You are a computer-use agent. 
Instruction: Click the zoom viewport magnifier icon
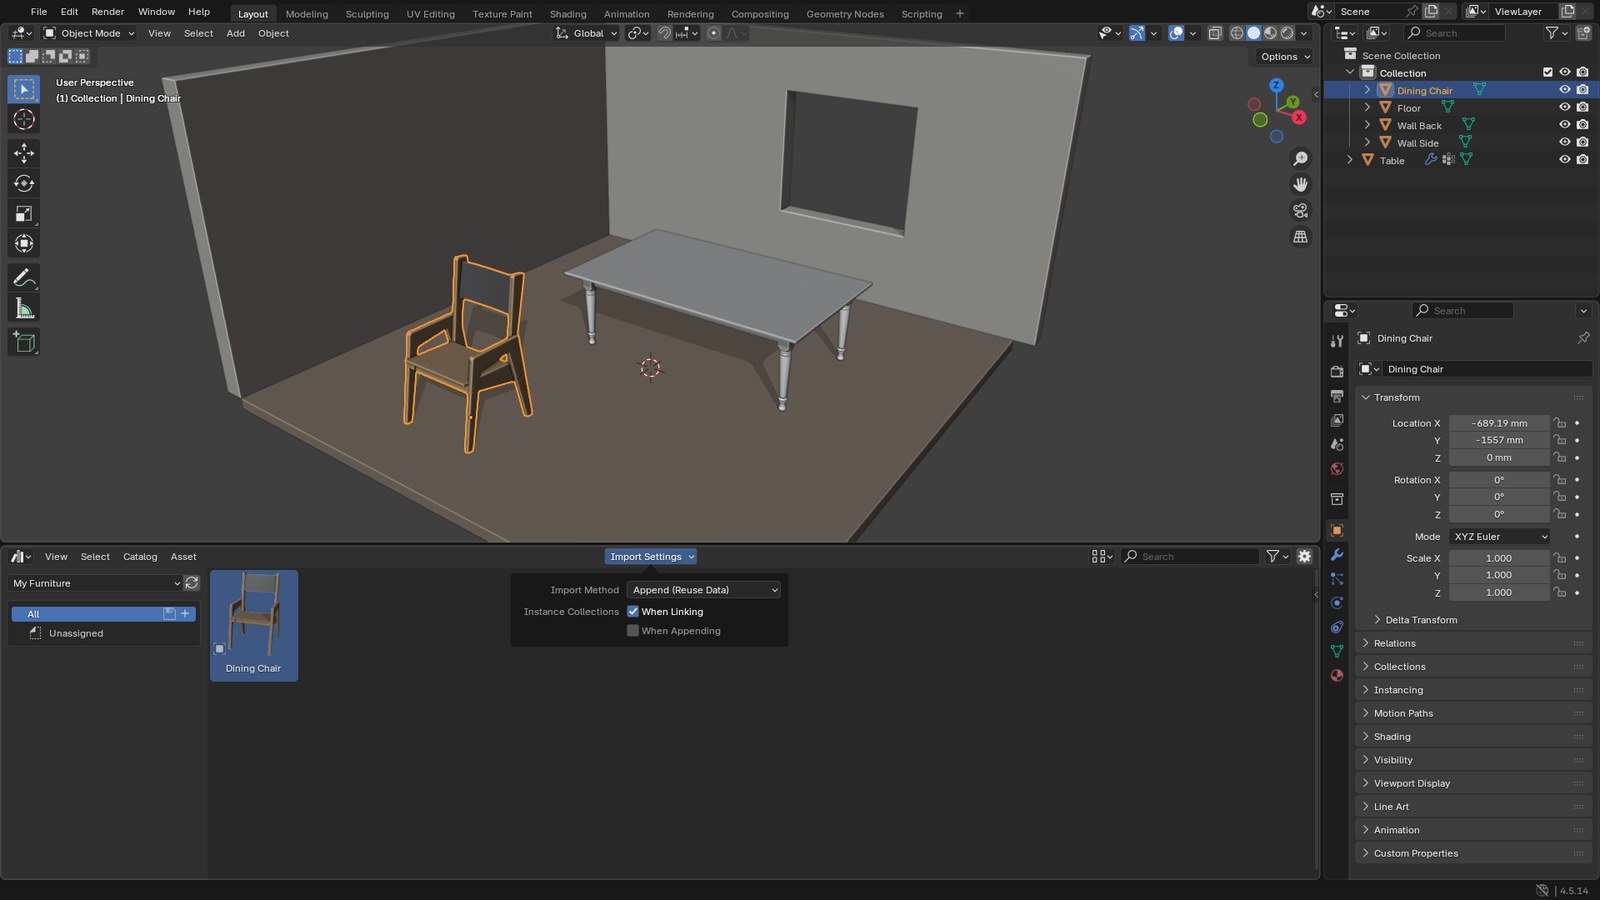(x=1300, y=159)
